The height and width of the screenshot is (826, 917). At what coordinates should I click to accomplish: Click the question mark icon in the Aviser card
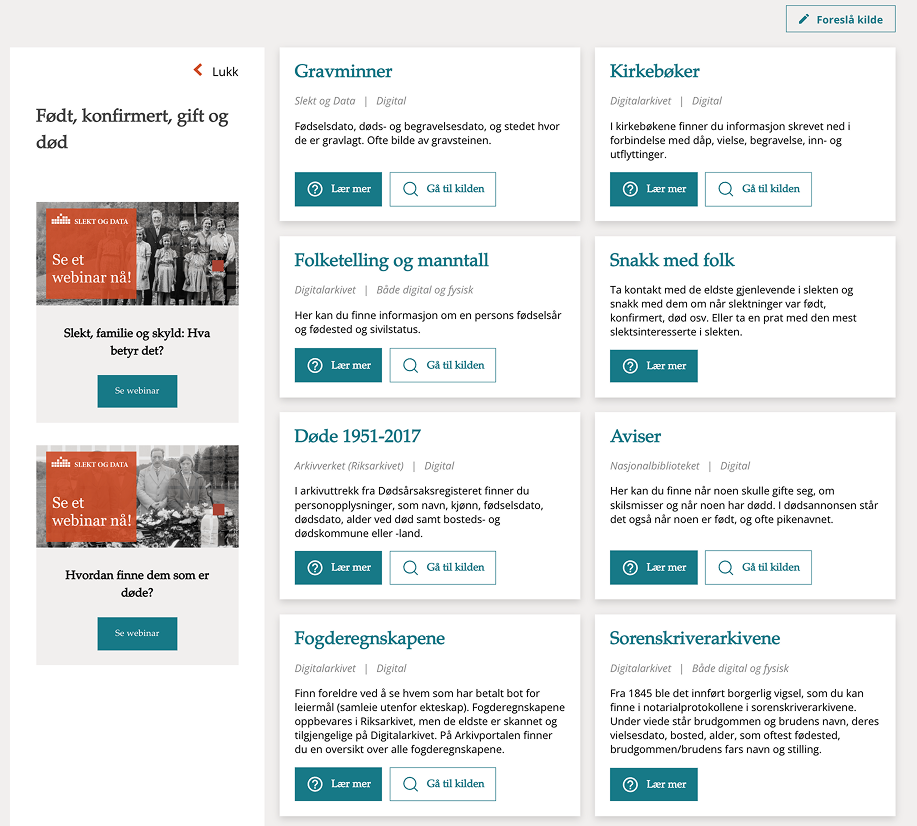point(630,567)
